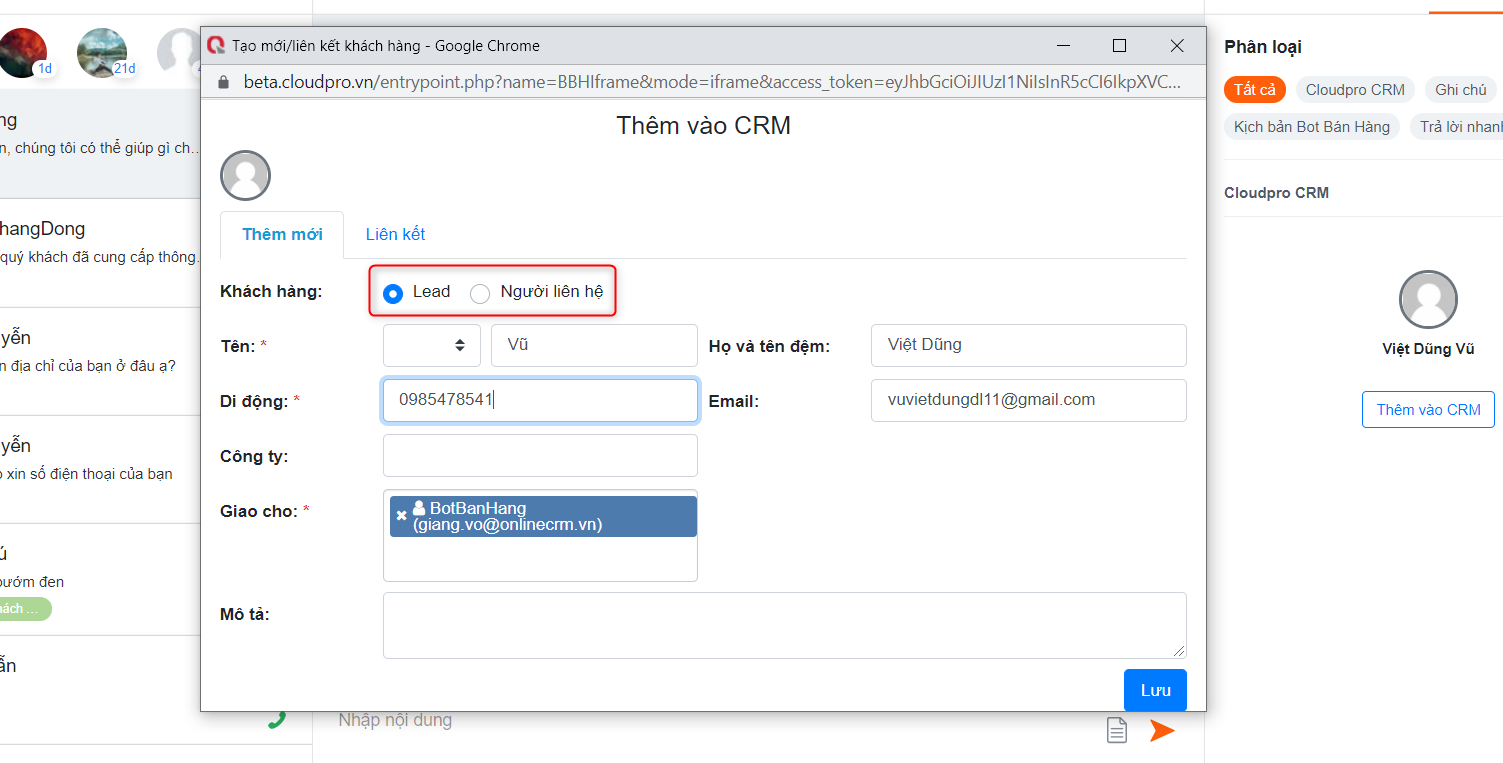The width and height of the screenshot is (1503, 763).
Task: Open the hangDong conversation in chat list
Action: tap(100, 253)
